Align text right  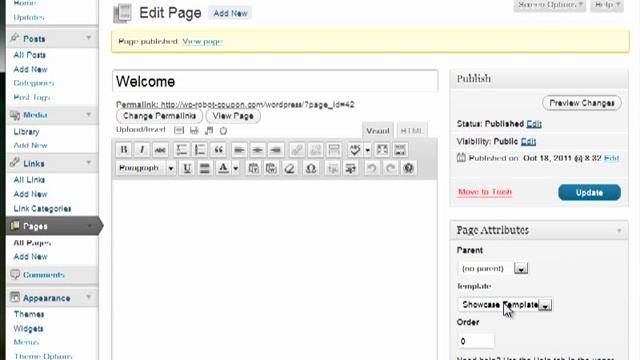276,149
